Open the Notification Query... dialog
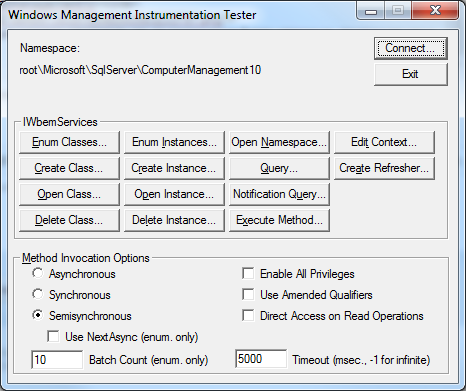 (279, 194)
